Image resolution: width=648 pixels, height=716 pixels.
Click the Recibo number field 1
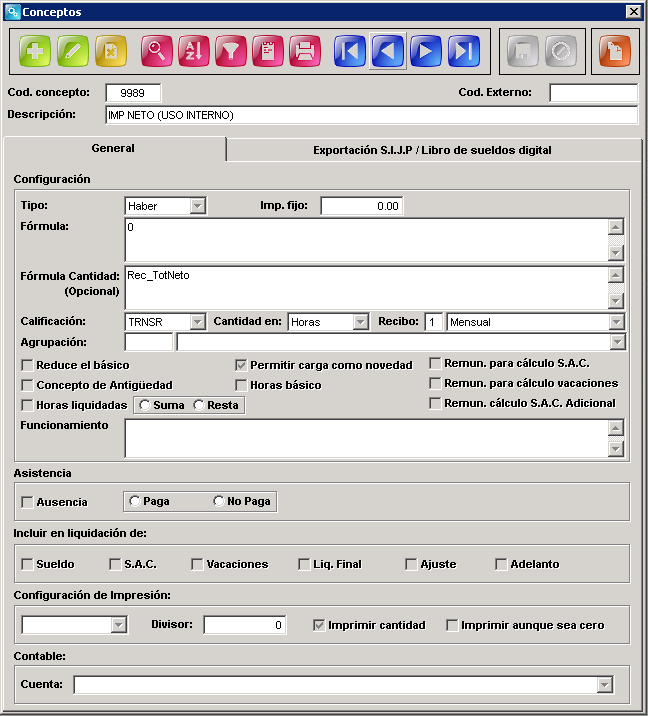(433, 322)
